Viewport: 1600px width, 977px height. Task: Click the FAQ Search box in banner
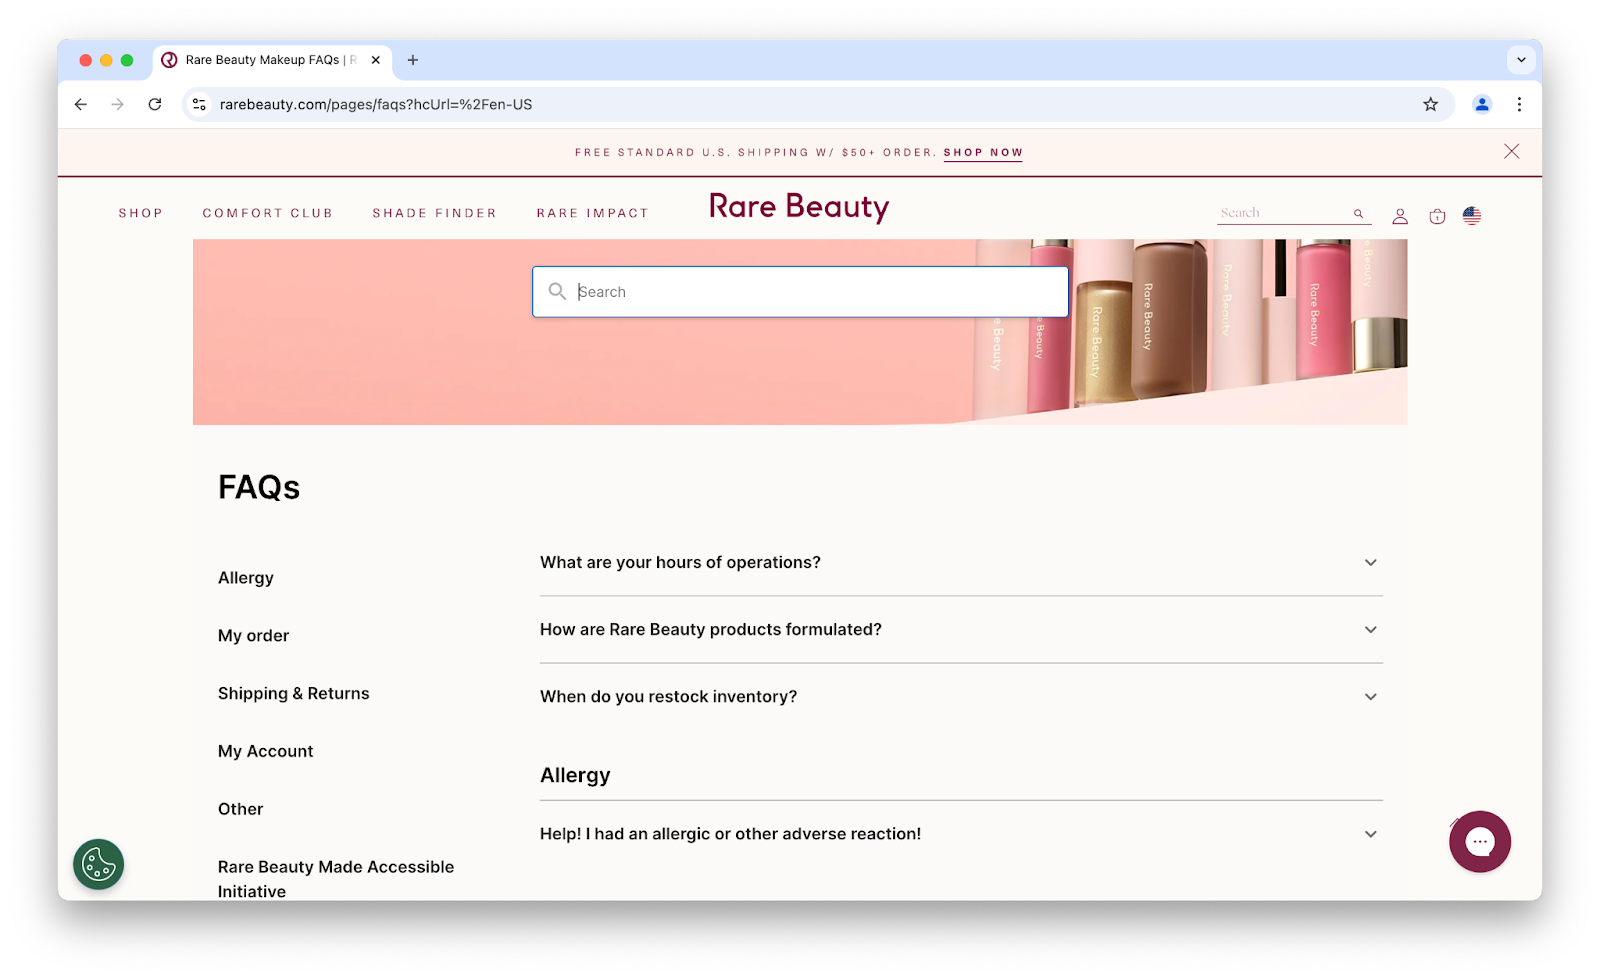[x=800, y=292]
